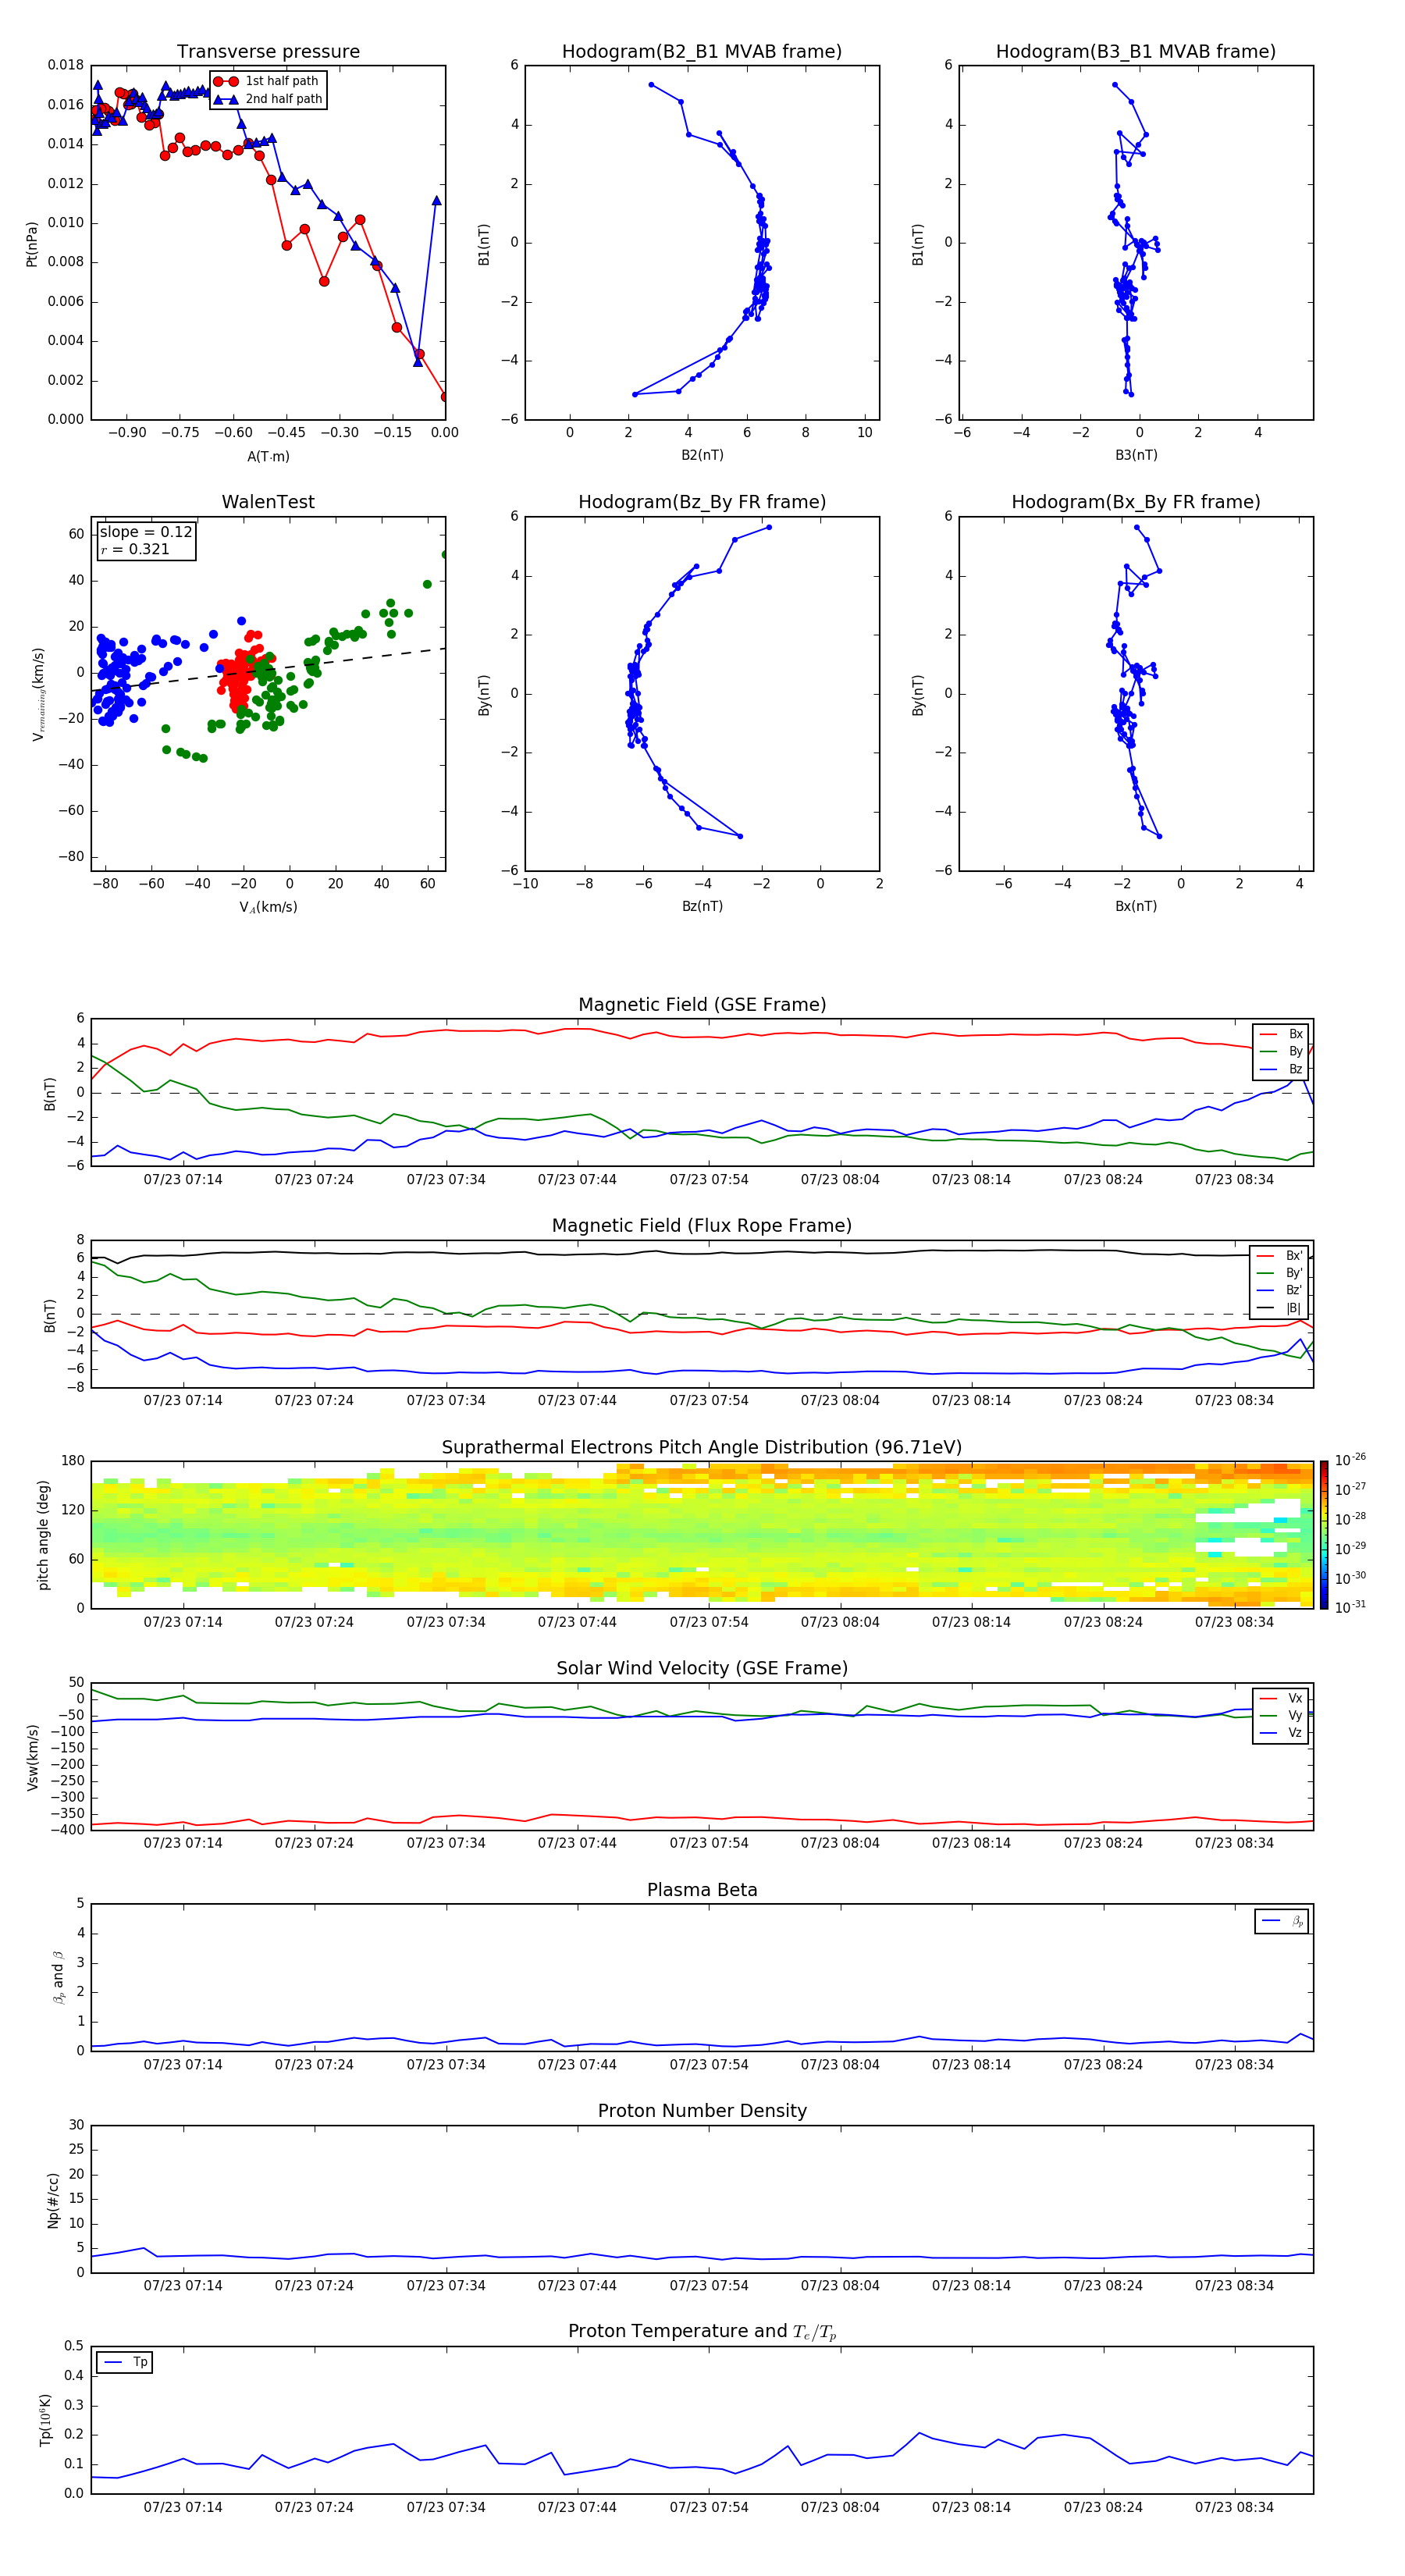Select the "2nd half path" legend entry

[x=268, y=99]
